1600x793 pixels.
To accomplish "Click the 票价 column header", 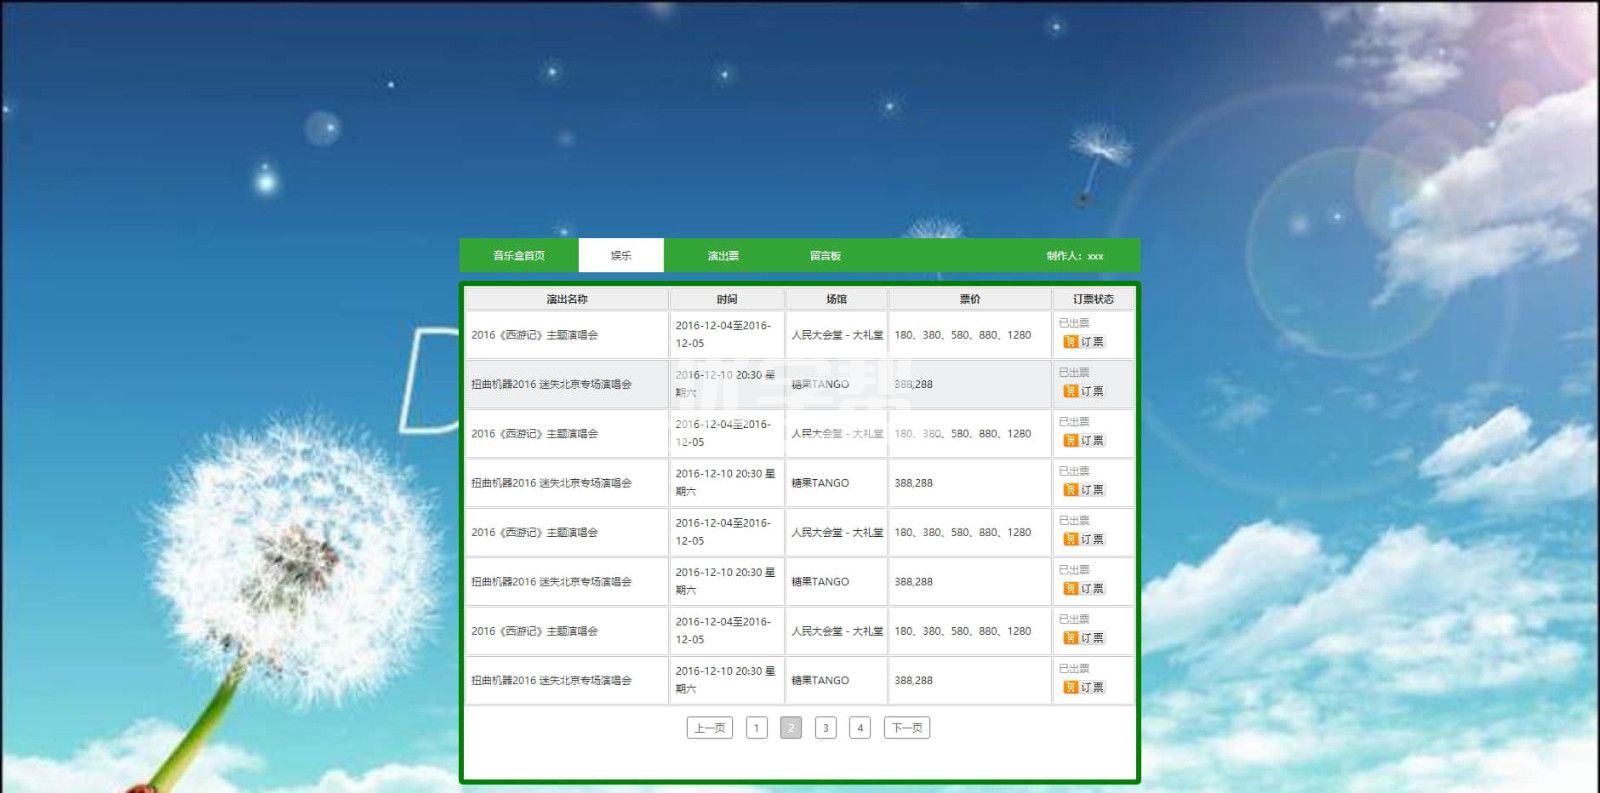I will click(x=970, y=299).
